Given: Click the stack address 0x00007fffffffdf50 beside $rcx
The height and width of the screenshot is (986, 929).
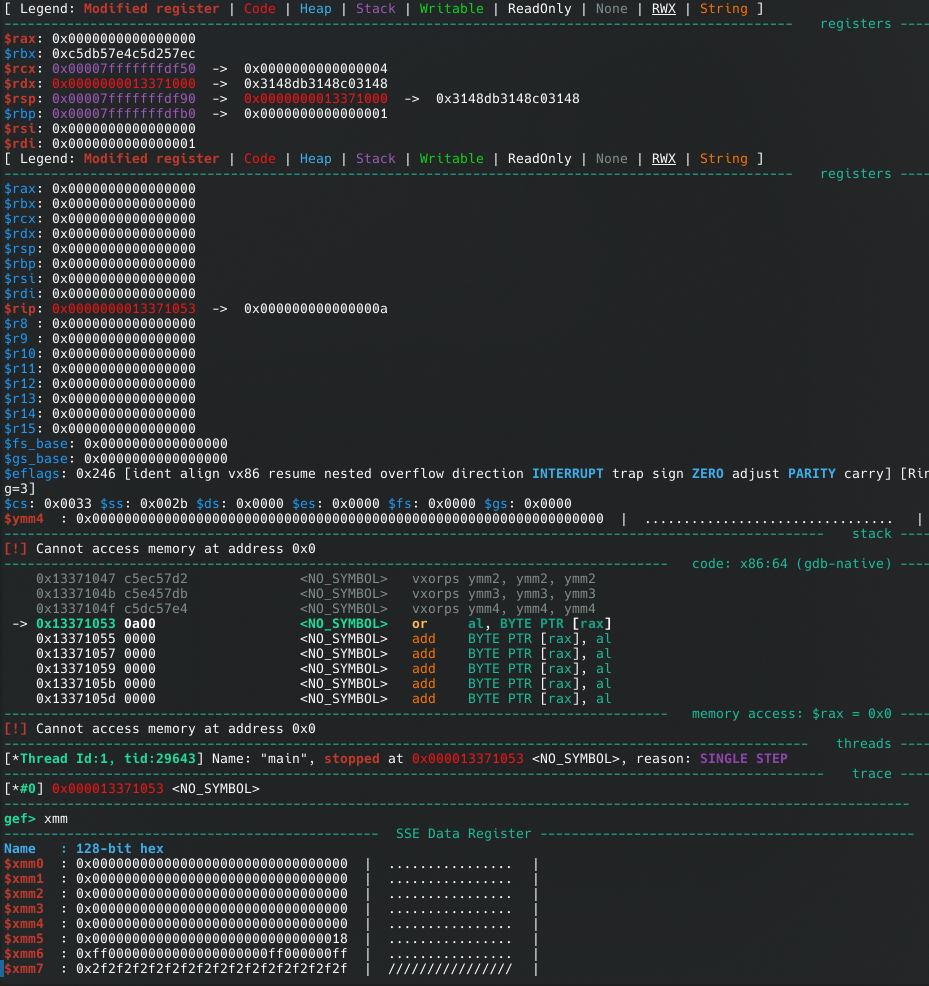Looking at the screenshot, I should point(123,69).
